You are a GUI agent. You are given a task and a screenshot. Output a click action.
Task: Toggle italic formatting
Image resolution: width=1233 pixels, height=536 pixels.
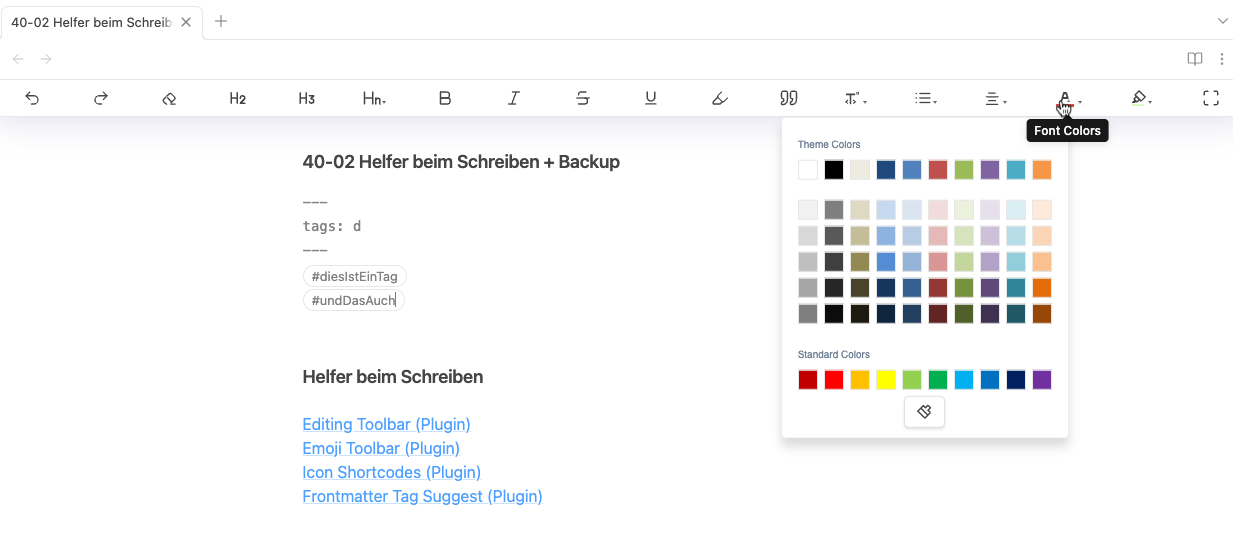coord(514,98)
